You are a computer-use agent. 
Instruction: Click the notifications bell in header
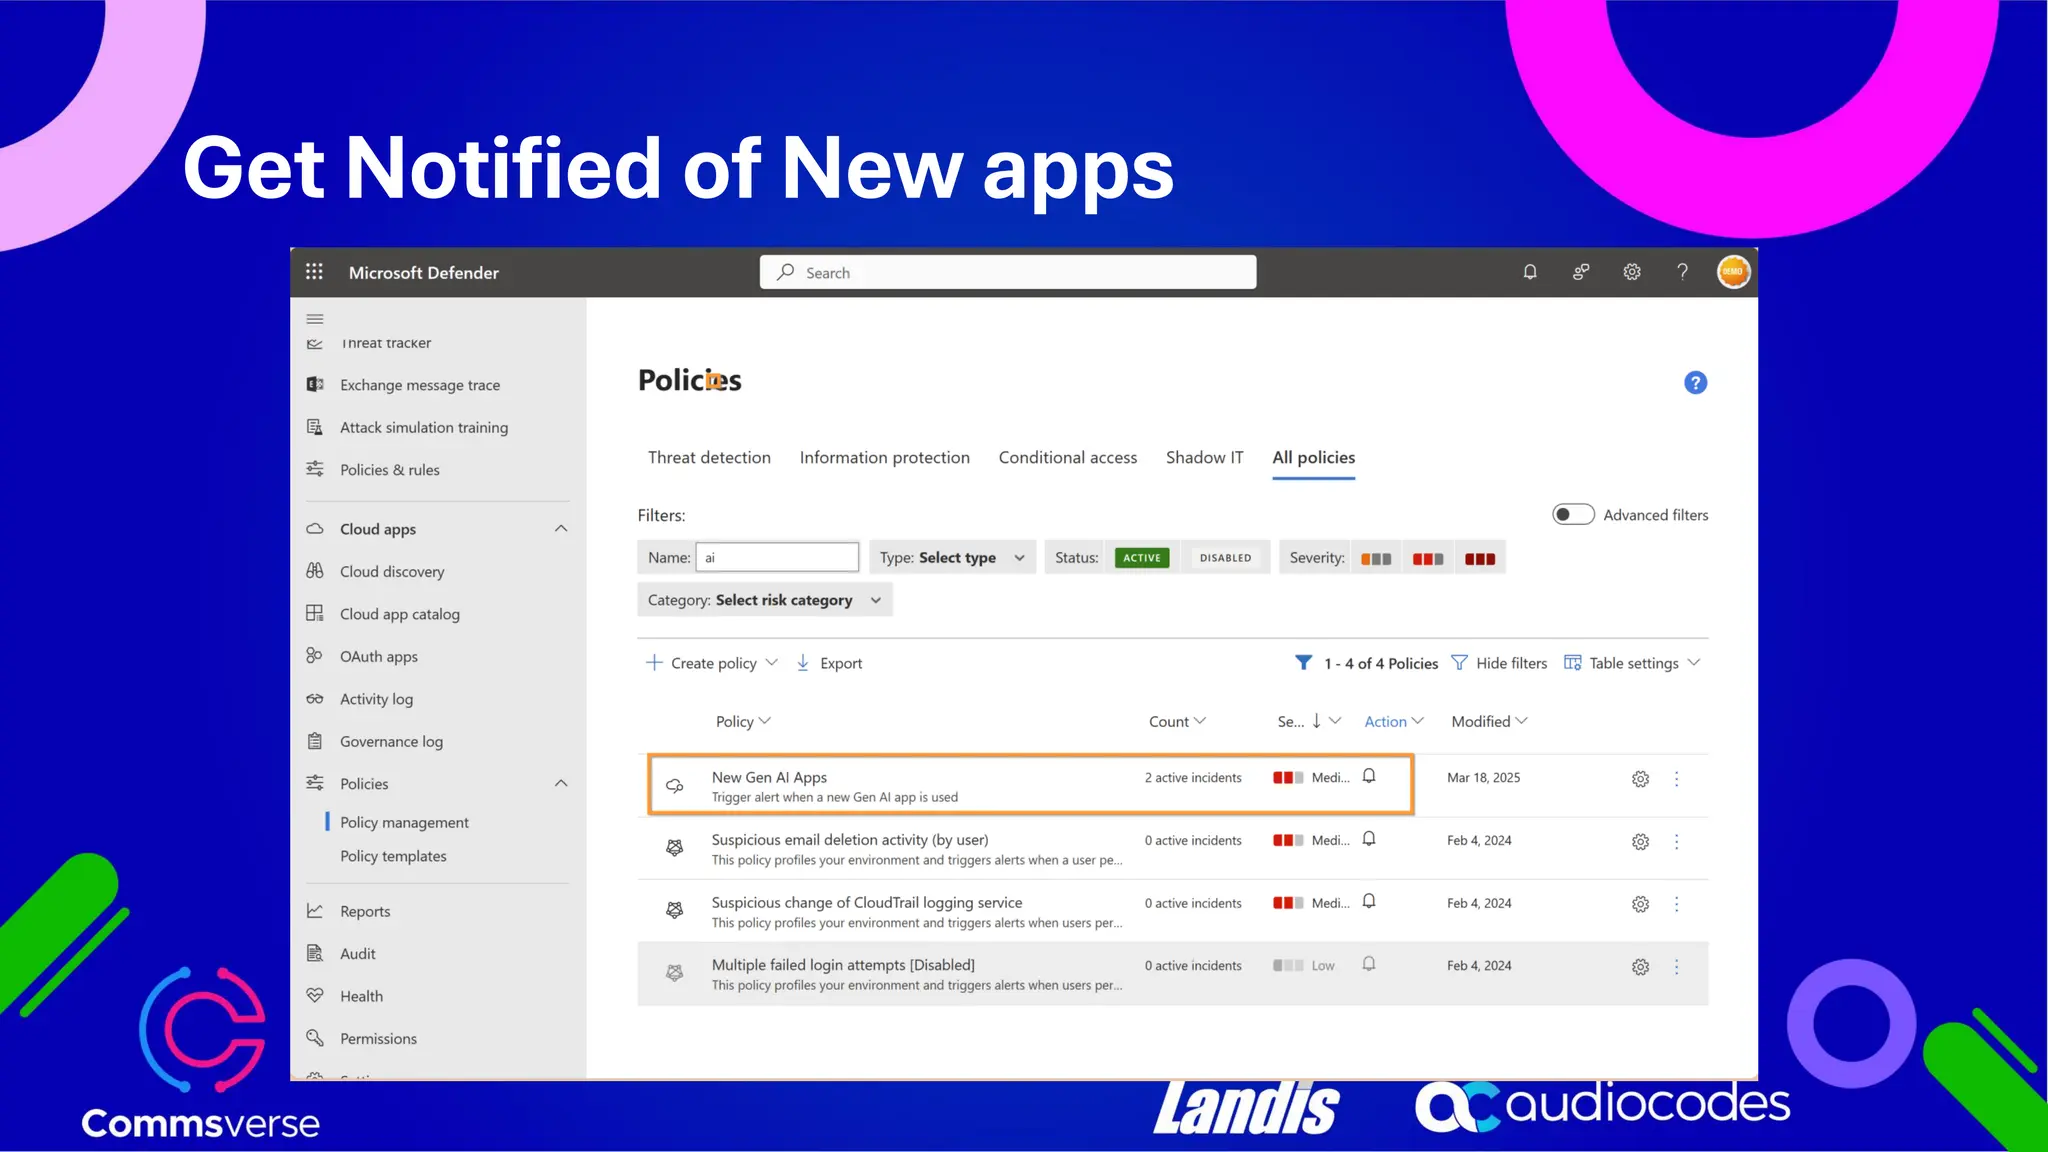pyautogui.click(x=1529, y=272)
